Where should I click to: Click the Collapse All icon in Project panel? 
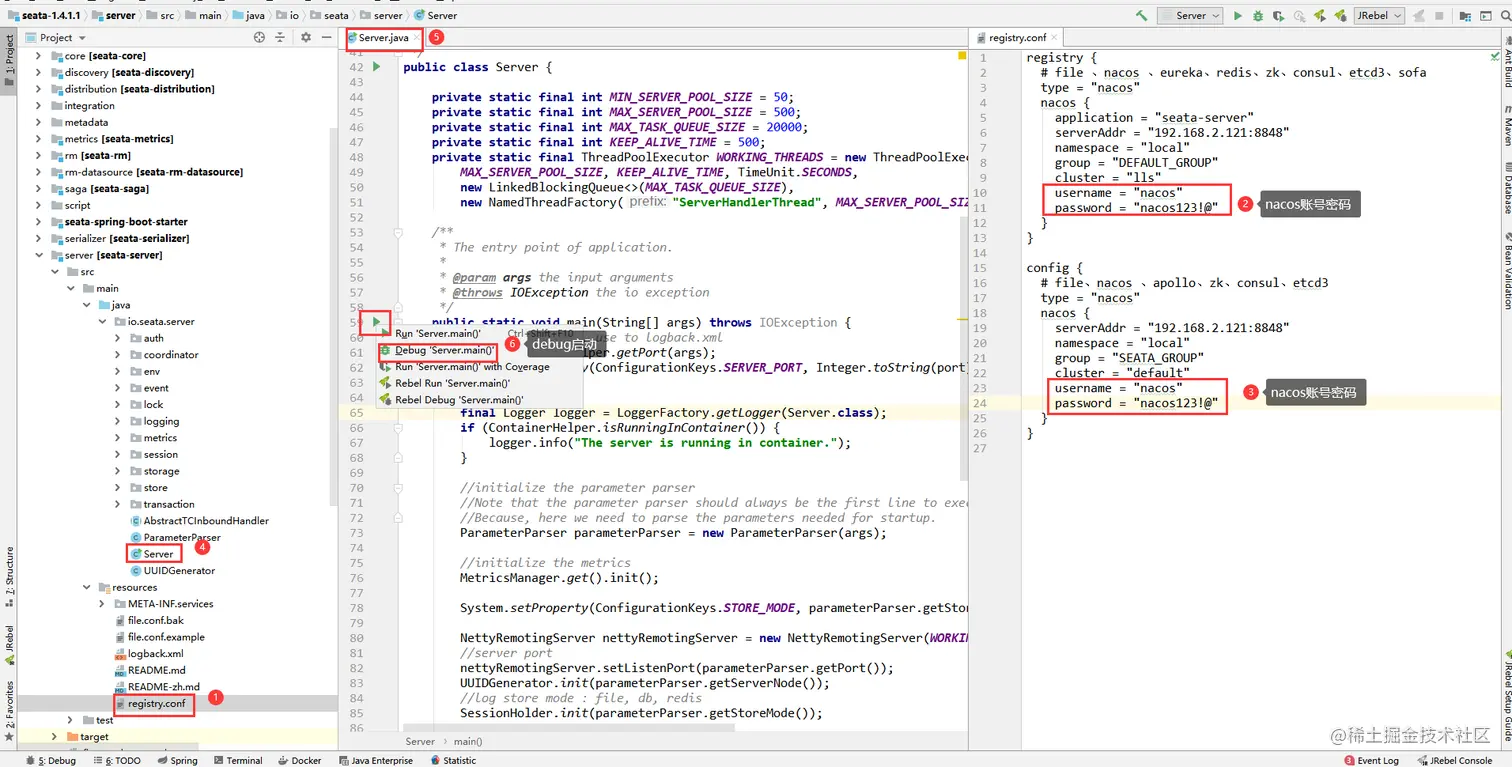(x=282, y=37)
